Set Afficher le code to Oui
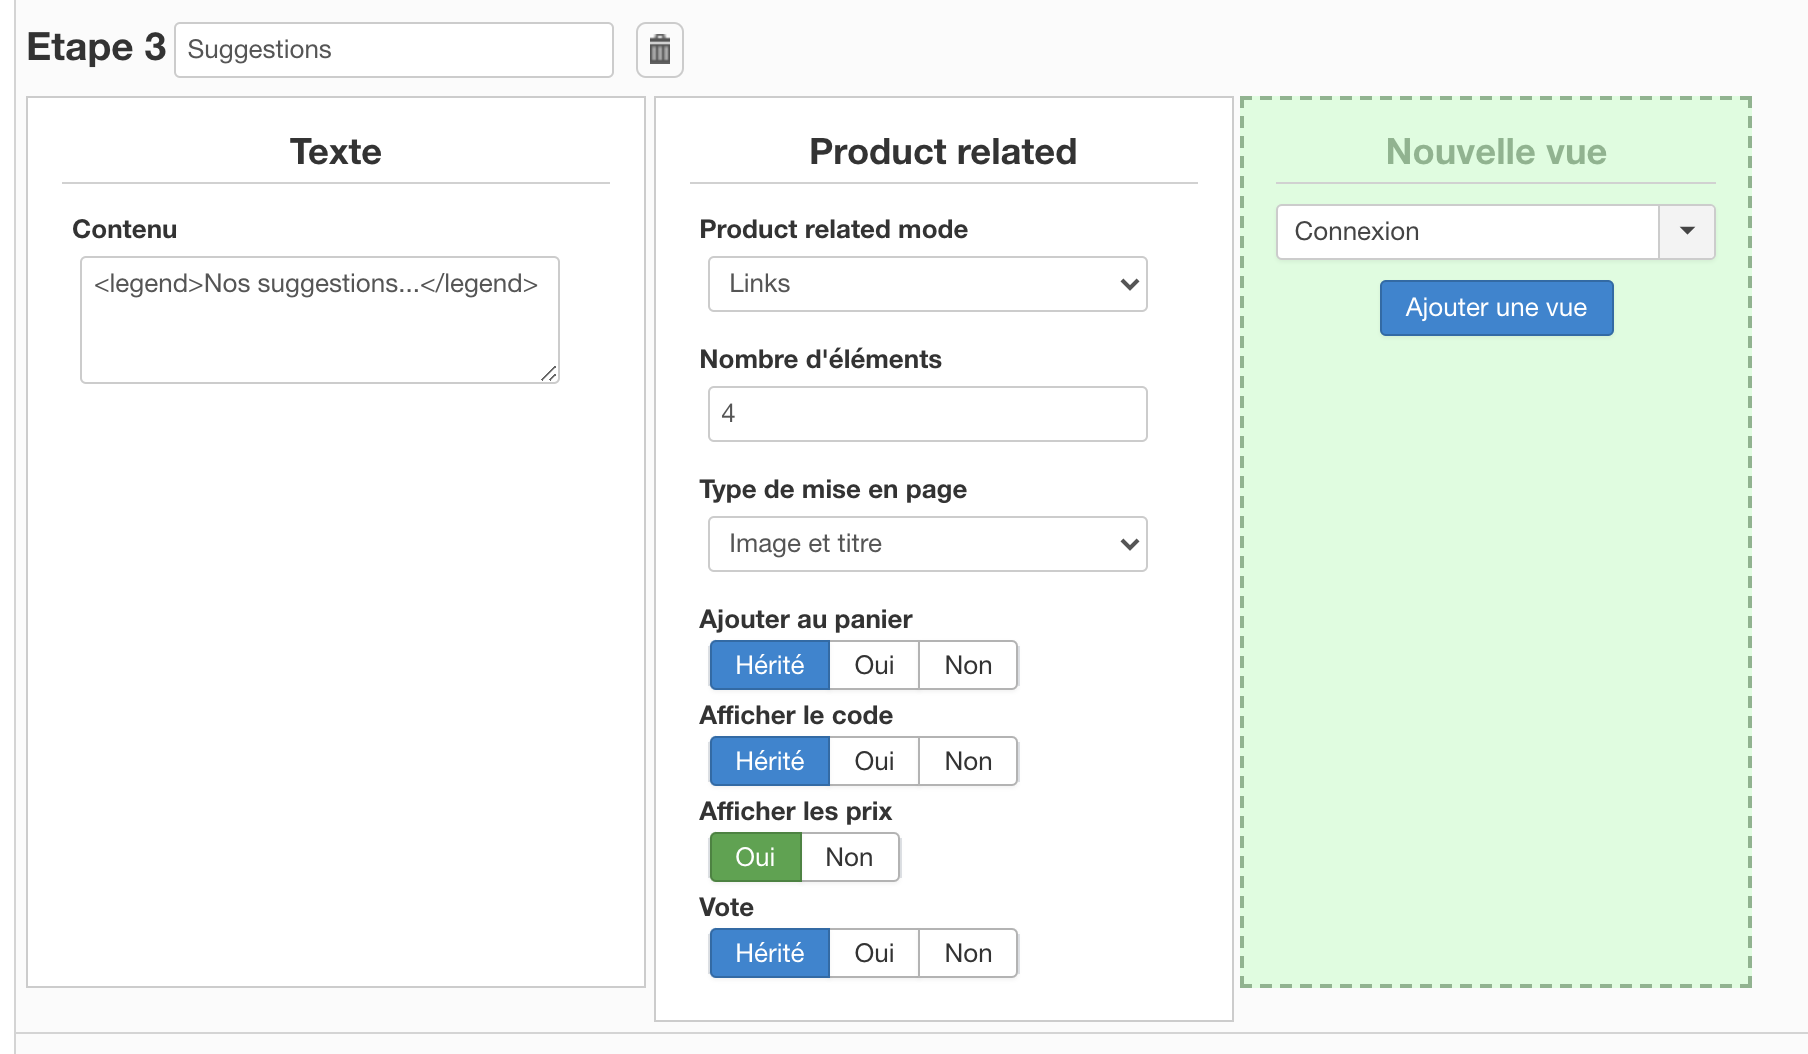 click(874, 762)
